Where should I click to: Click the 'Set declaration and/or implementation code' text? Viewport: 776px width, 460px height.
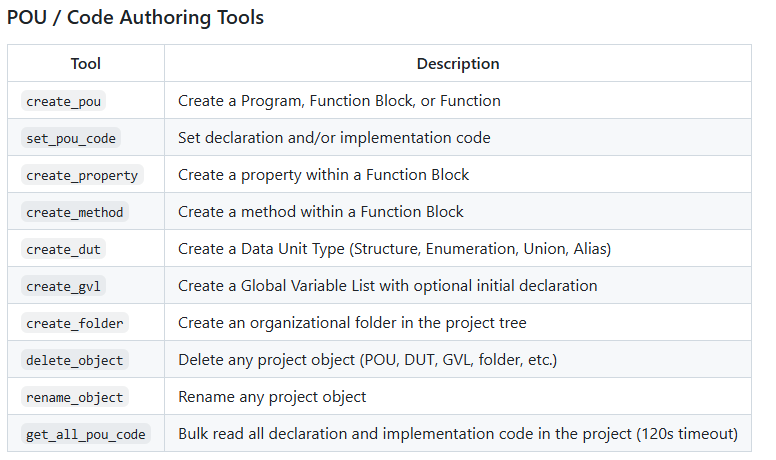click(334, 138)
